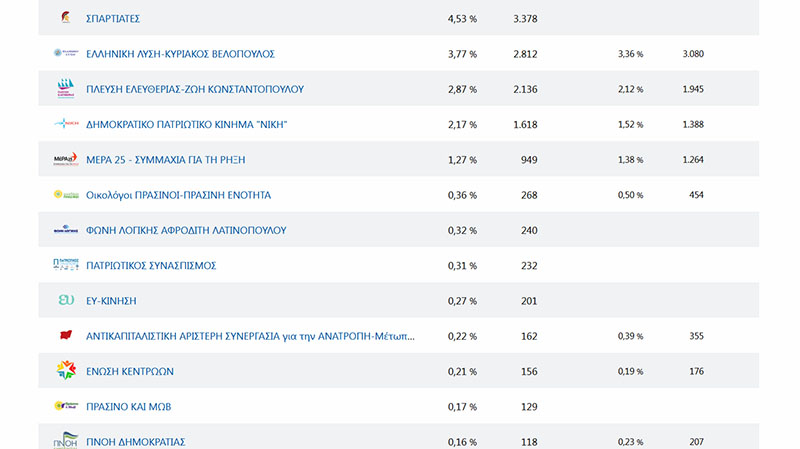
Task: Click the red ΑΝΤΙΚΑΠΙΤΑΛΙΣΤΙΚΗ ΑΡΙΣΤΕΡΗ flag logo
Action: coord(65,335)
